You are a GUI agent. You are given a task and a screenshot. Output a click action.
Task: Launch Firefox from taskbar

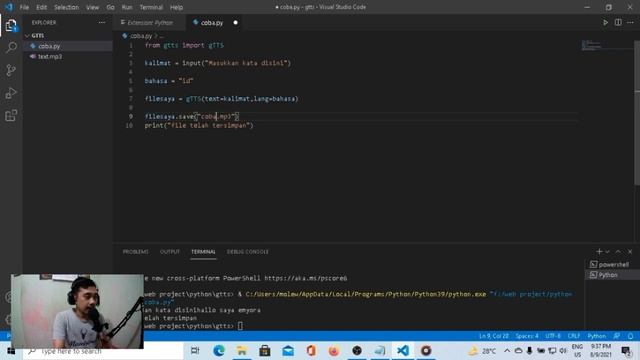(x=334, y=351)
